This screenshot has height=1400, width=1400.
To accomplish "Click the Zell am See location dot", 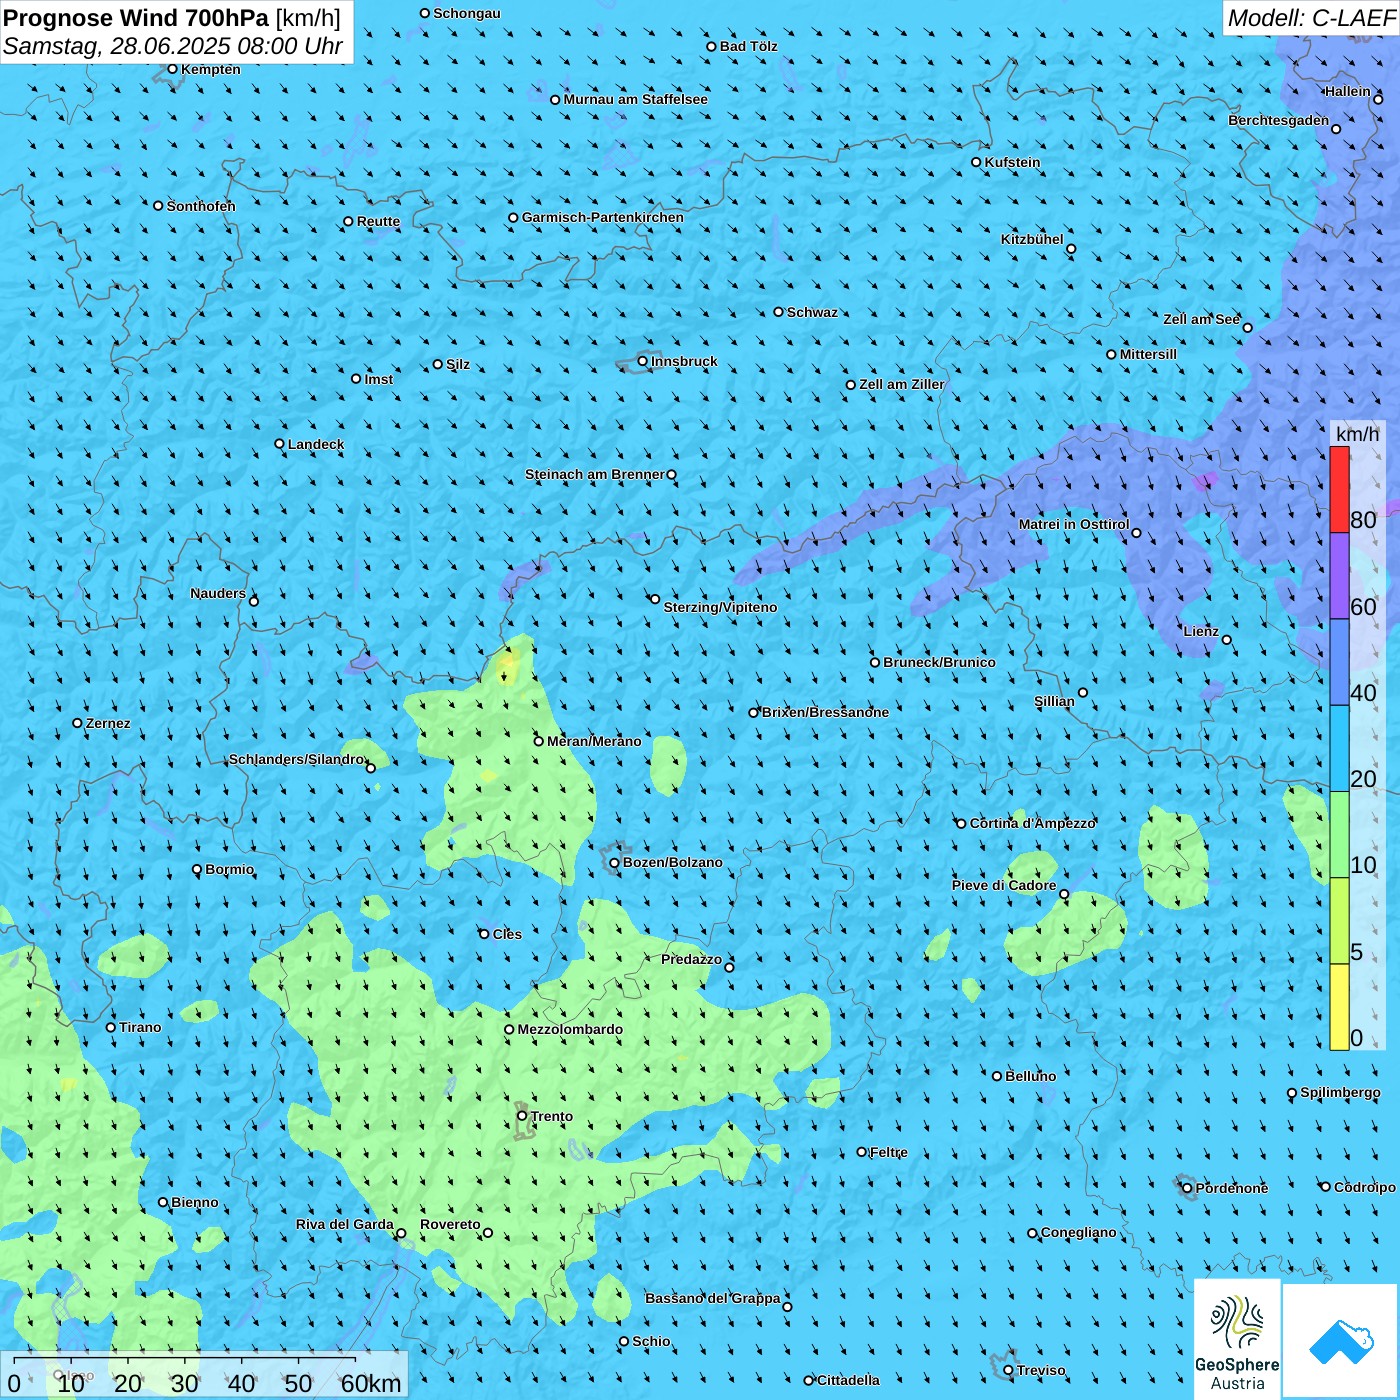I will [x=1248, y=328].
